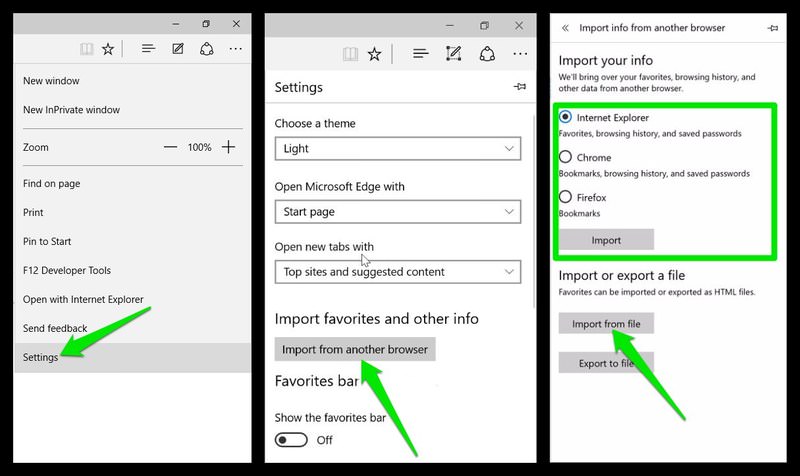This screenshot has height=476, width=800.
Task: Click the Import button
Action: coord(606,240)
